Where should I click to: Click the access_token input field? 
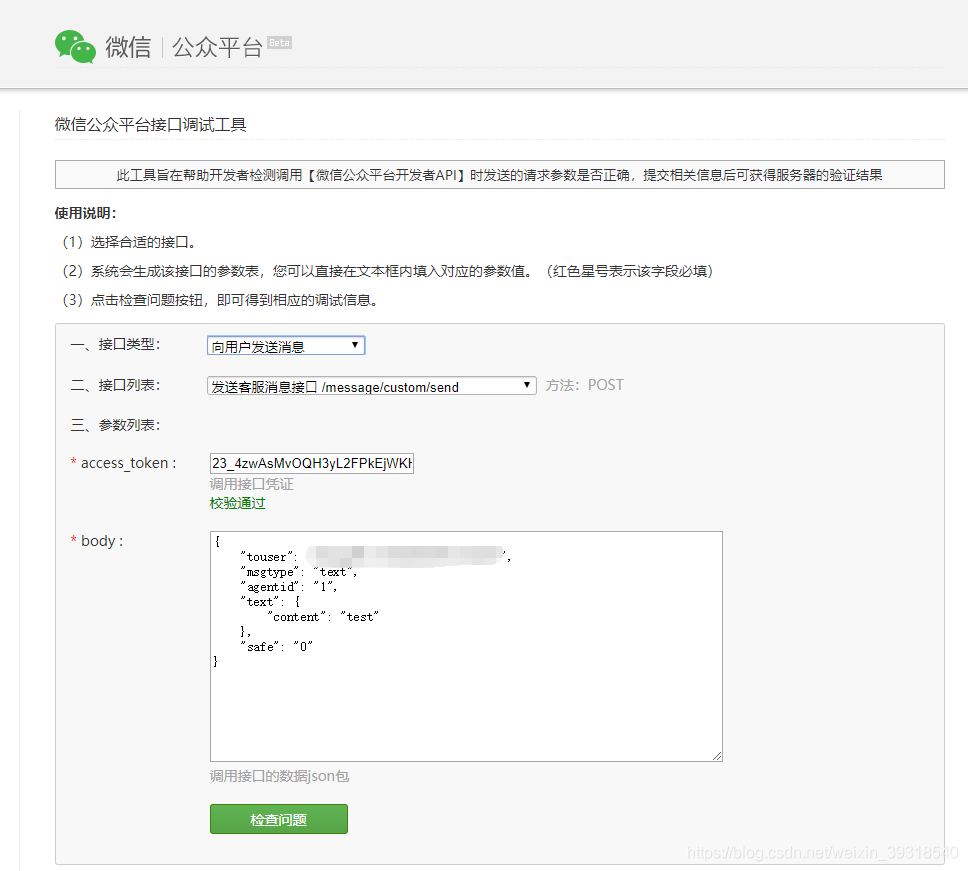coord(312,463)
